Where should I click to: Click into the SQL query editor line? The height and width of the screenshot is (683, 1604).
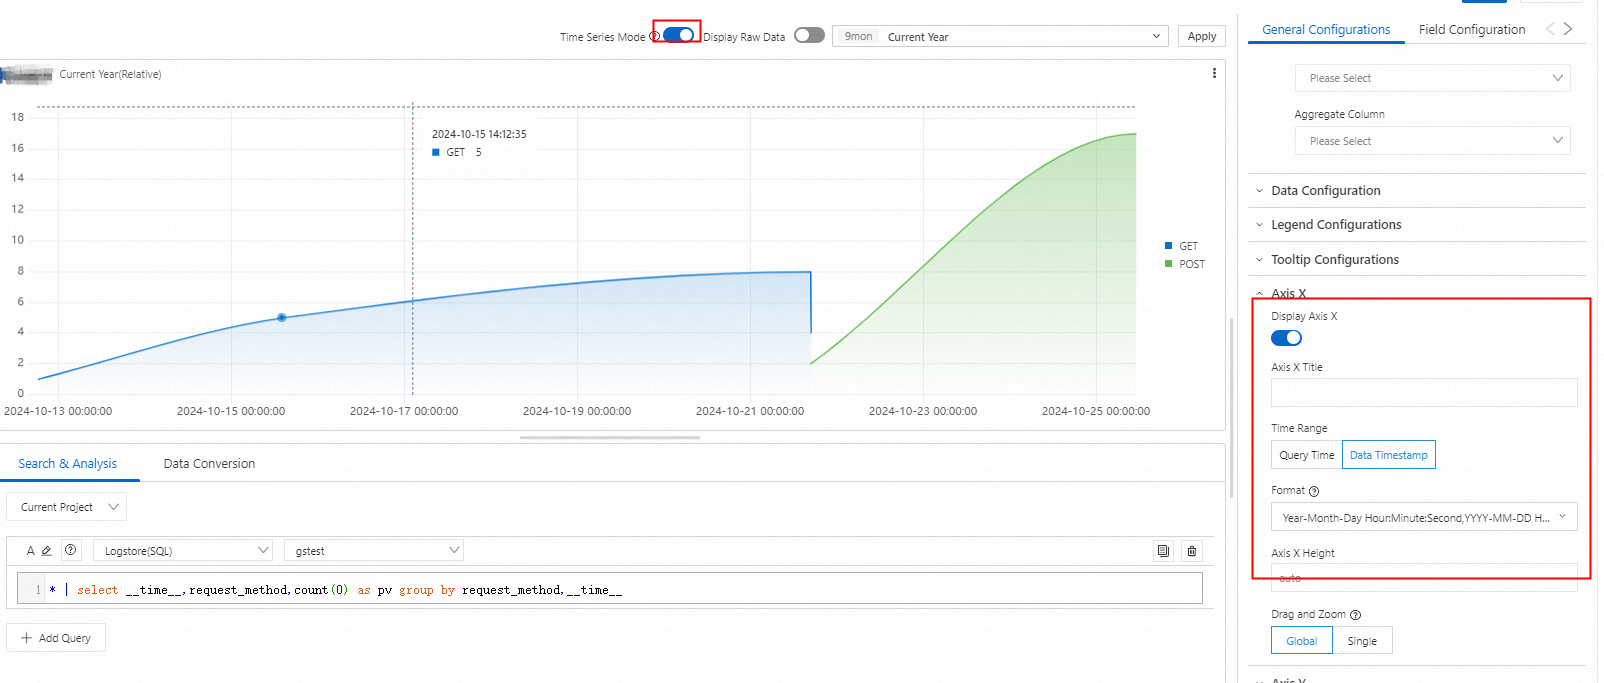tap(610, 589)
